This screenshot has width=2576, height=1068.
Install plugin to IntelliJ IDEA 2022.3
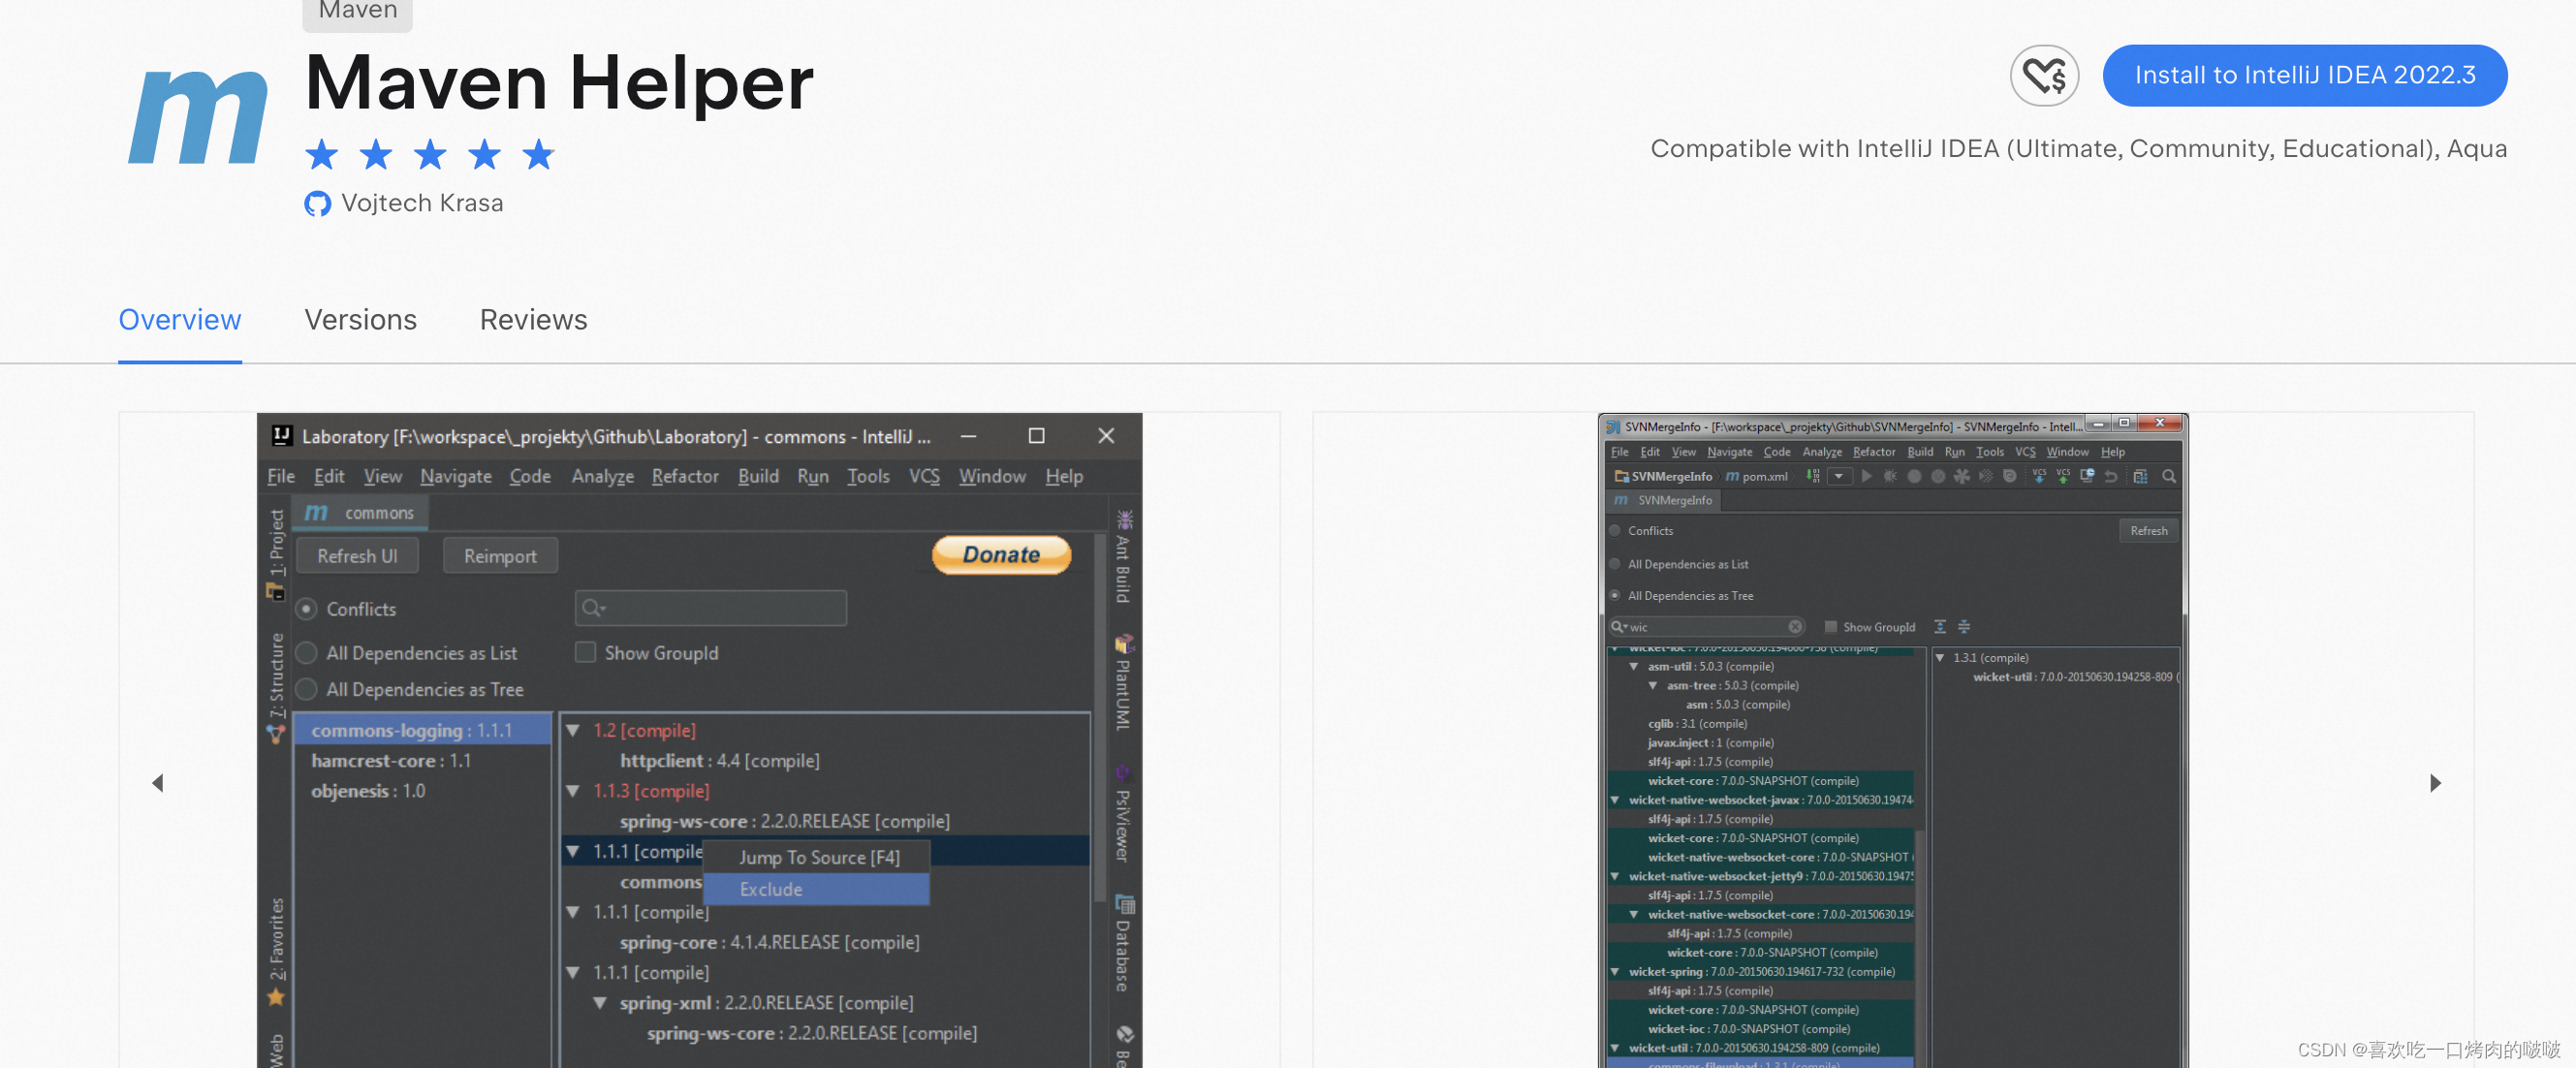tap(2304, 75)
